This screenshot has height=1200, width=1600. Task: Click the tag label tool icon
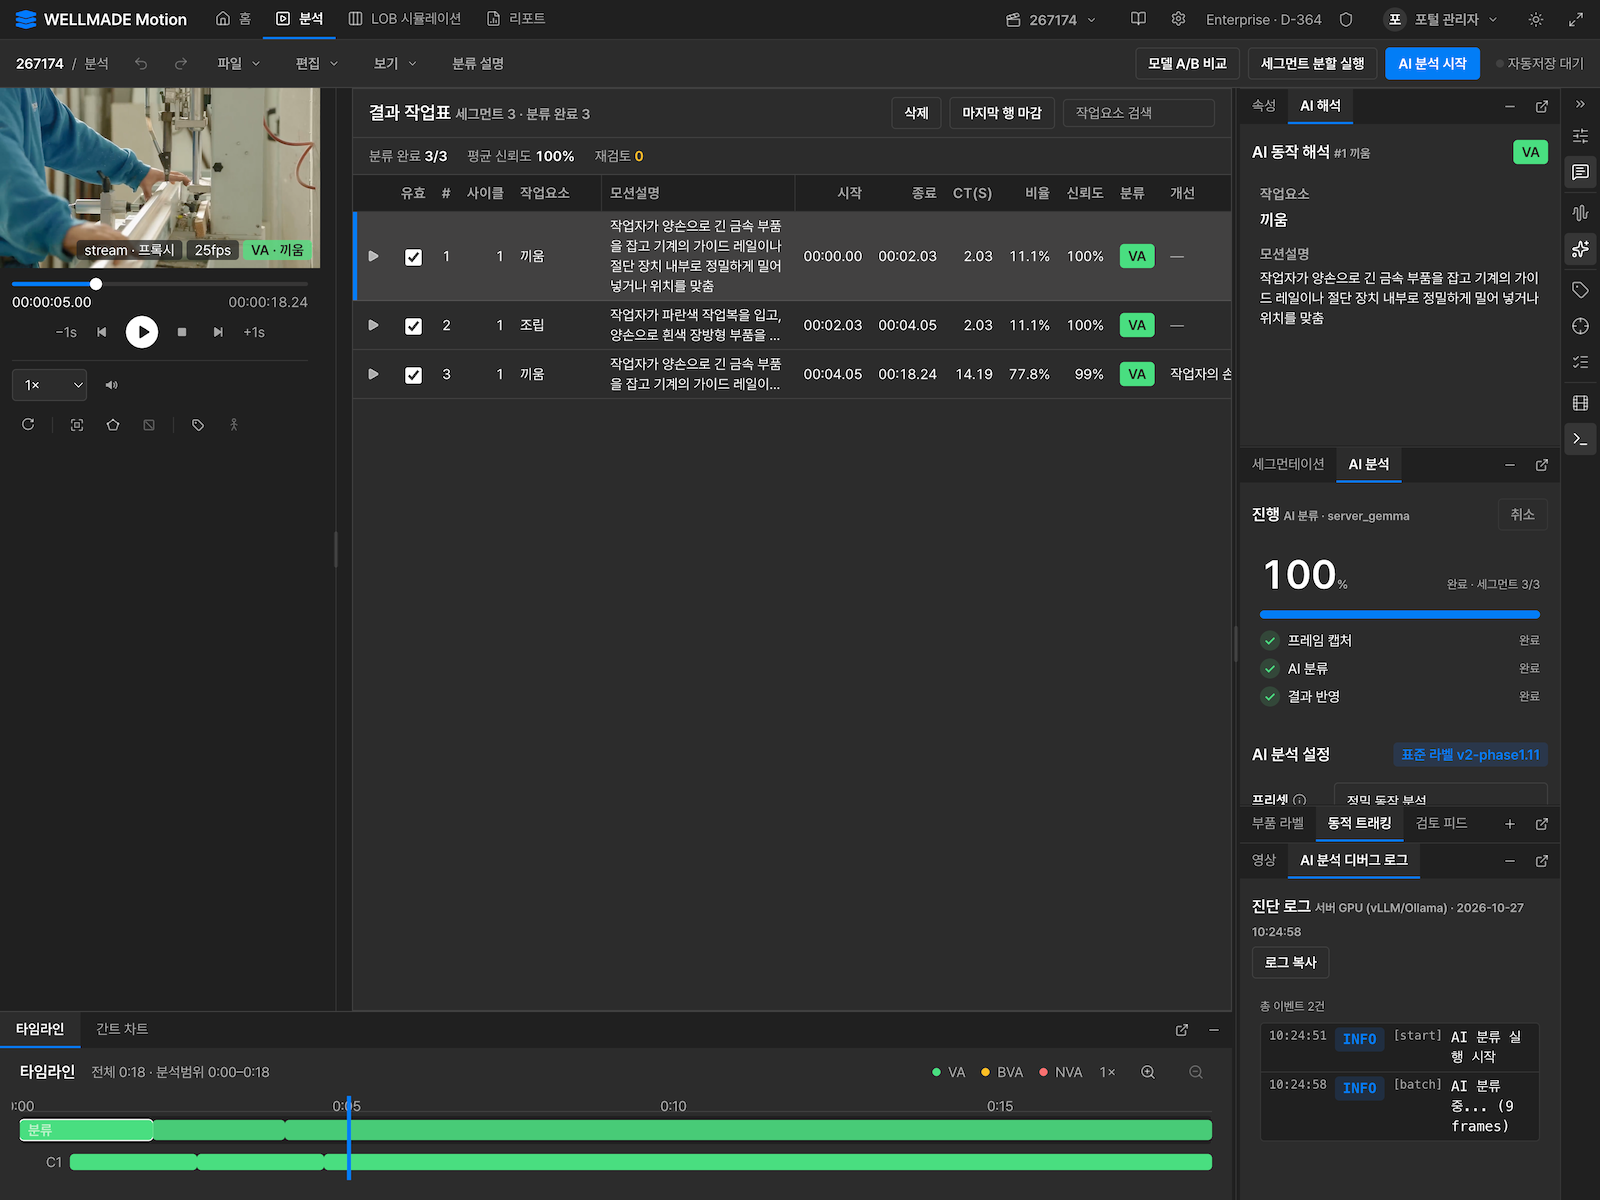(x=198, y=425)
